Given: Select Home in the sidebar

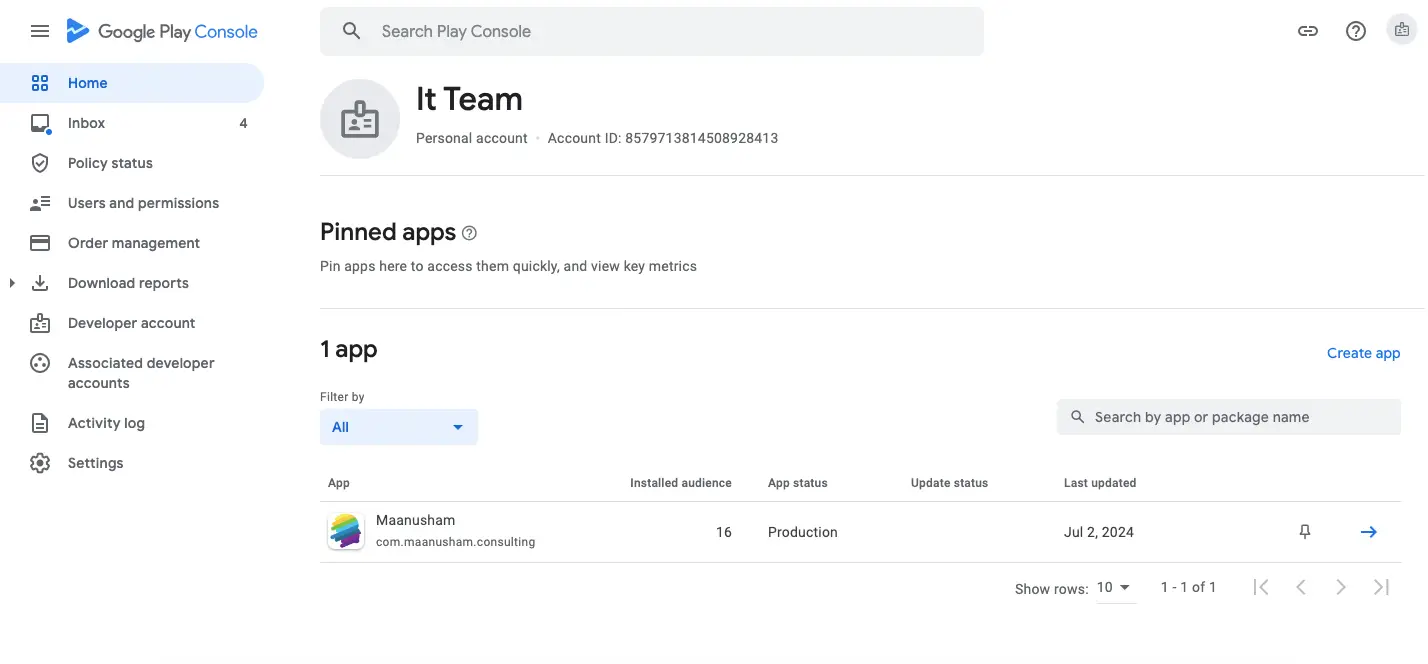Looking at the screenshot, I should (x=132, y=83).
